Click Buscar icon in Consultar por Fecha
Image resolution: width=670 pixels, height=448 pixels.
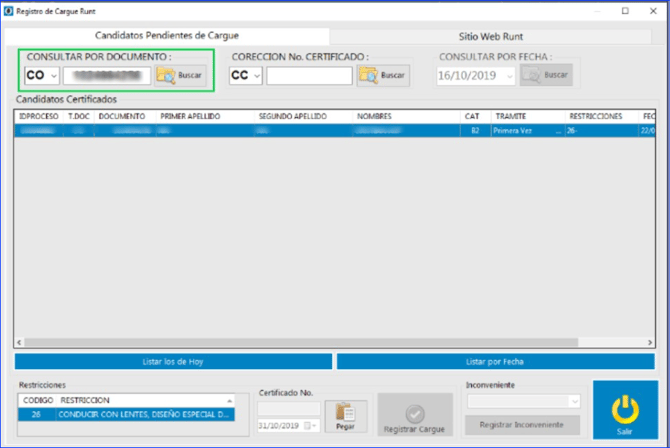pyautogui.click(x=532, y=76)
